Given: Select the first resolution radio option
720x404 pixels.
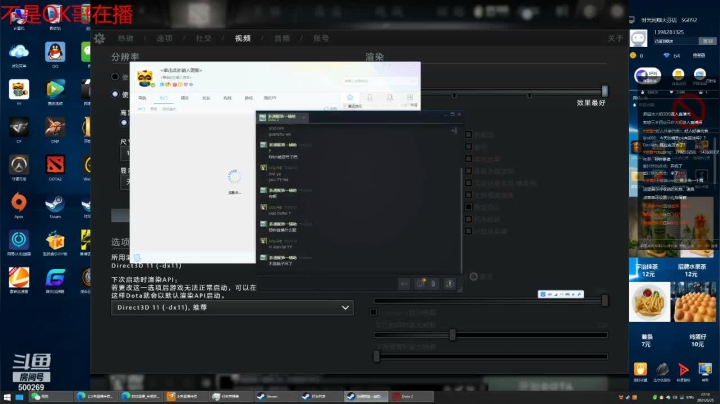Looking at the screenshot, I should point(115,77).
